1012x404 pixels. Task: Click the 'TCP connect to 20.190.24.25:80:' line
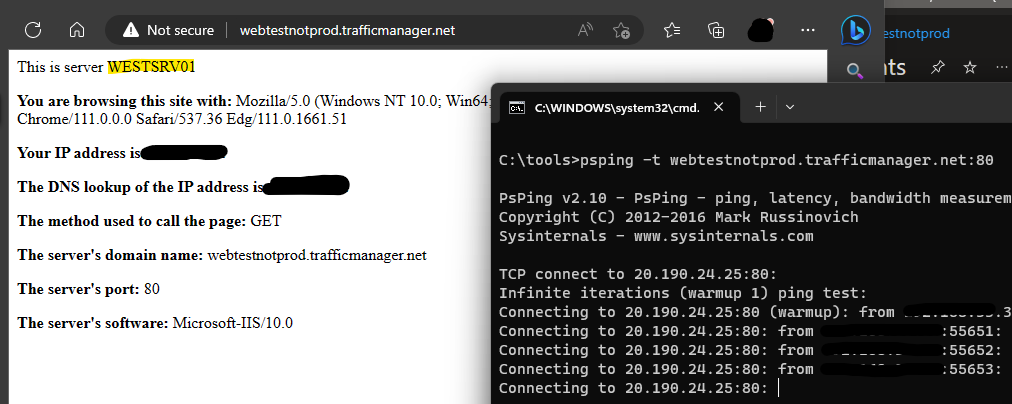(638, 274)
